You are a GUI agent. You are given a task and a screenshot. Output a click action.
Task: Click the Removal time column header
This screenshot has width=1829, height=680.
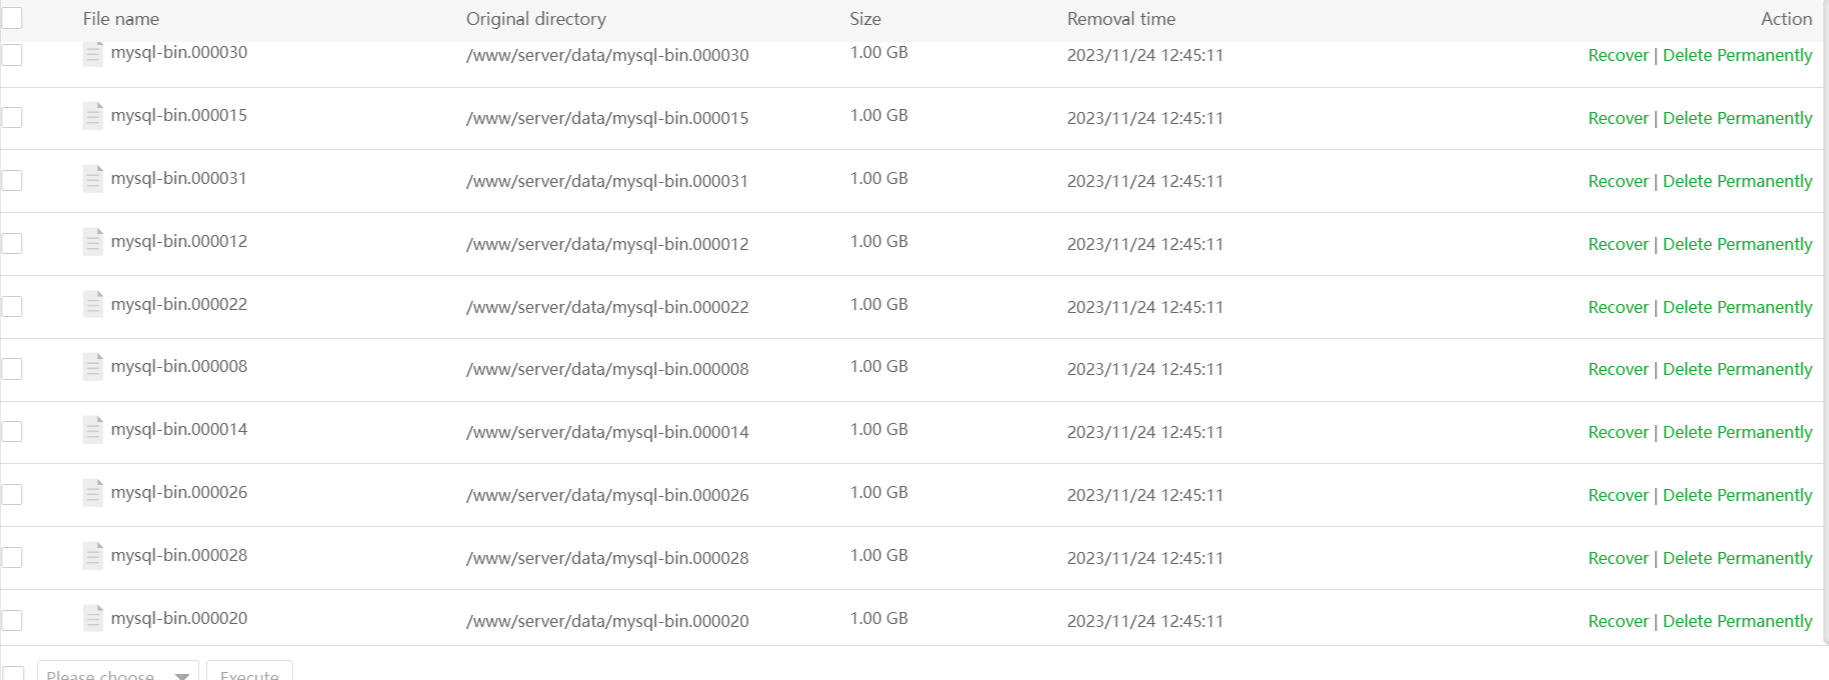1121,19
